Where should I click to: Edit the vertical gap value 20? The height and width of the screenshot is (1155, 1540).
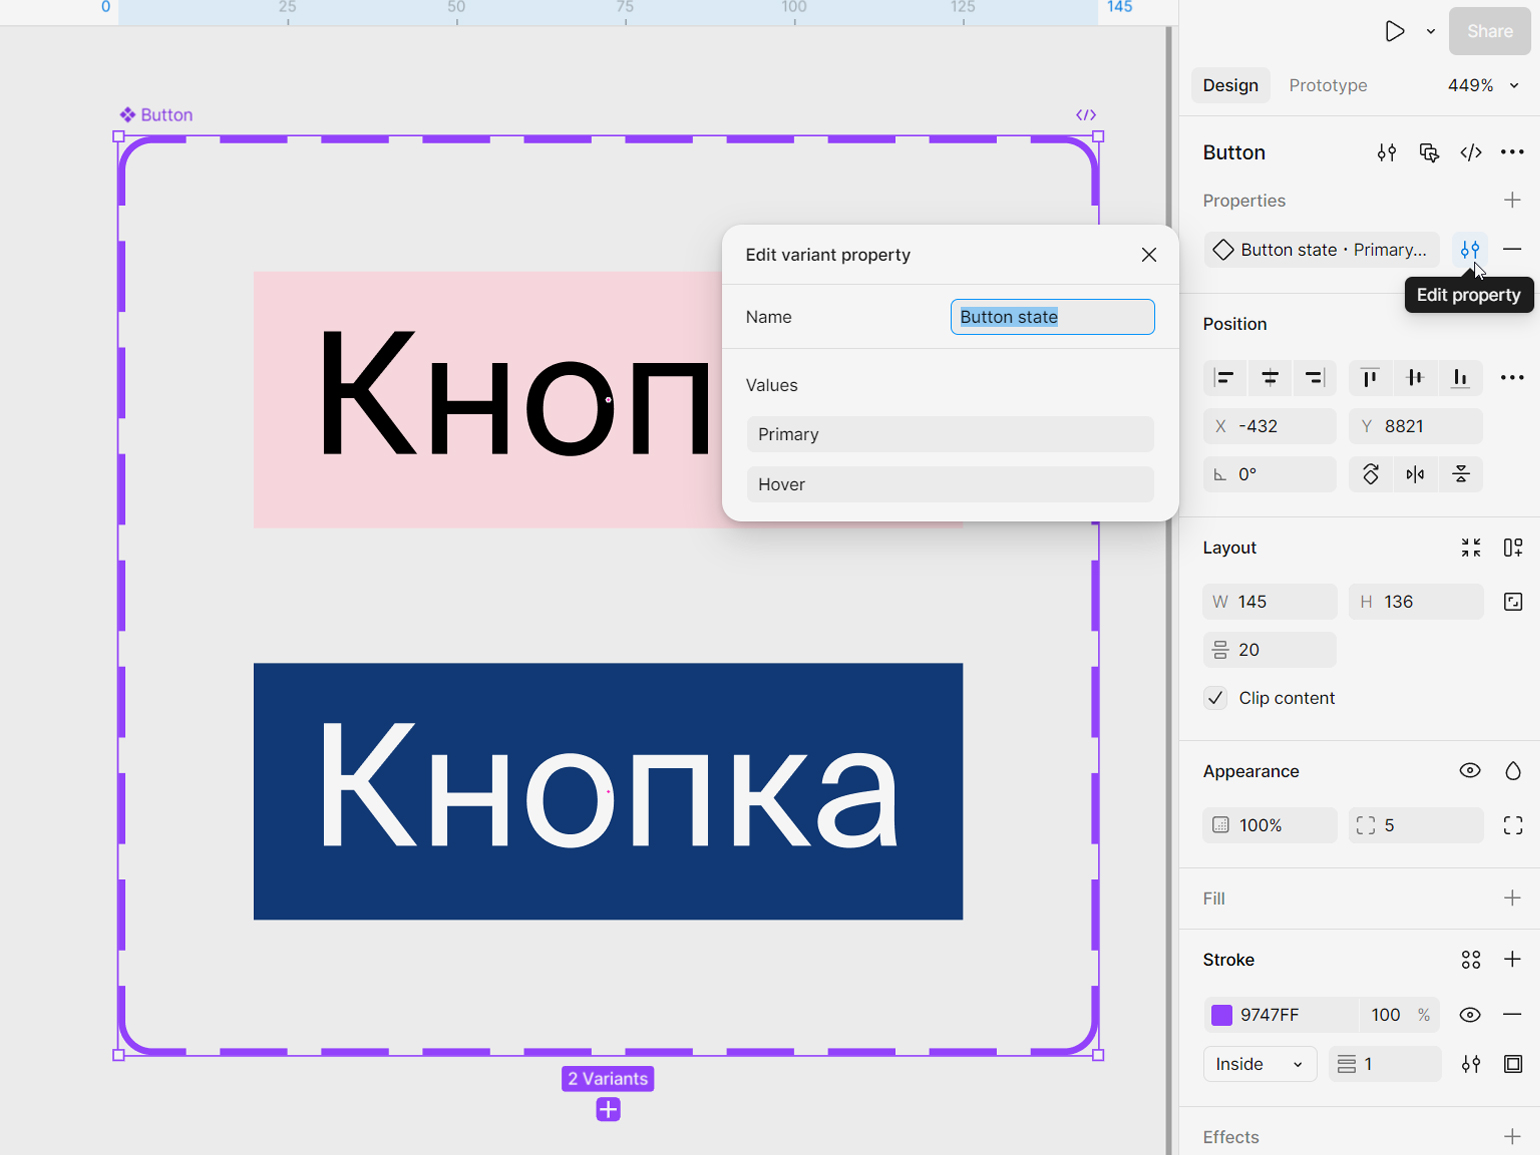(x=1270, y=650)
